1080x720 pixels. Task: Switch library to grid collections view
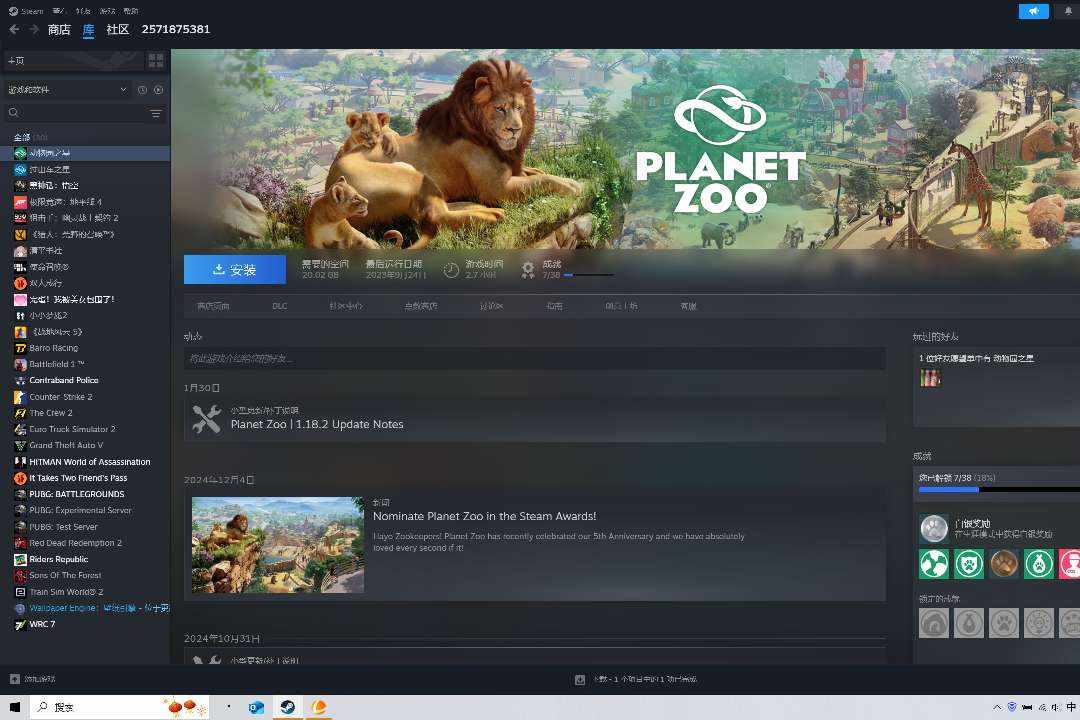click(x=156, y=61)
